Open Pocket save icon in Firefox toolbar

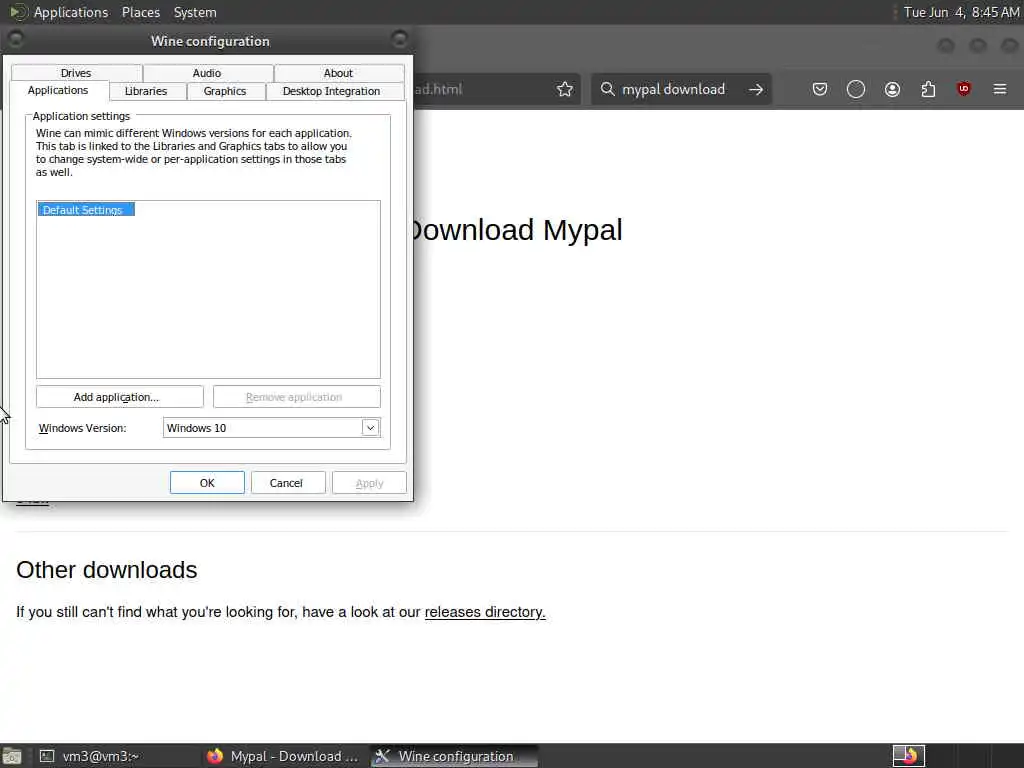point(820,89)
